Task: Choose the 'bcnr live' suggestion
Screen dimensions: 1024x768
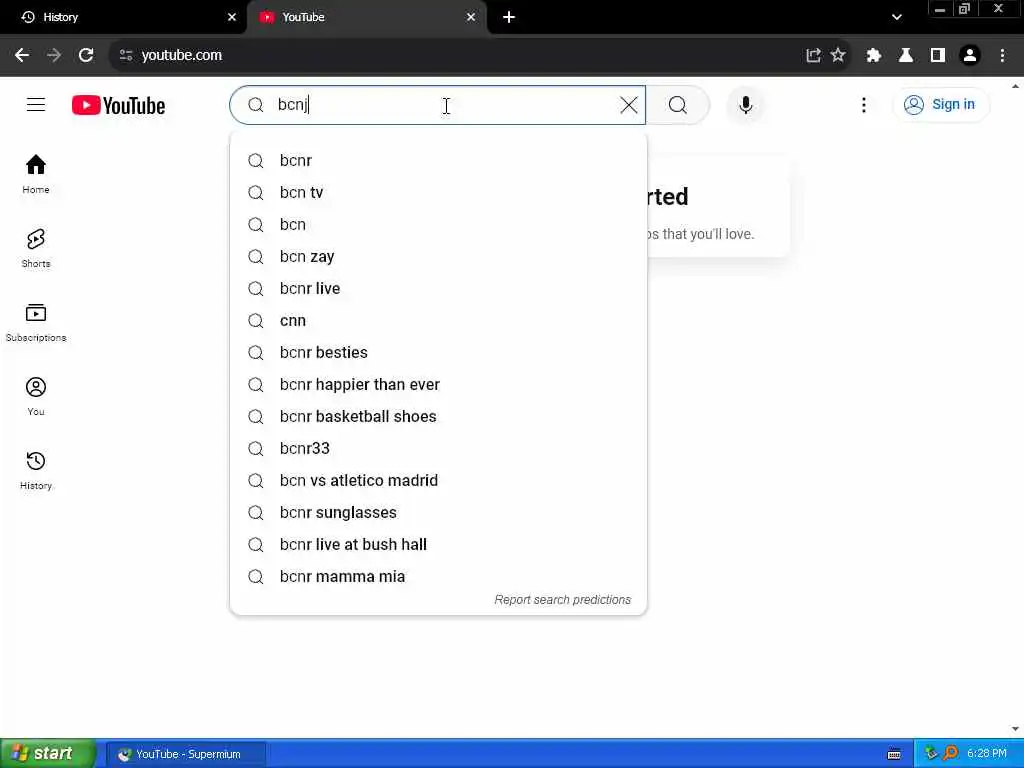Action: click(438, 289)
